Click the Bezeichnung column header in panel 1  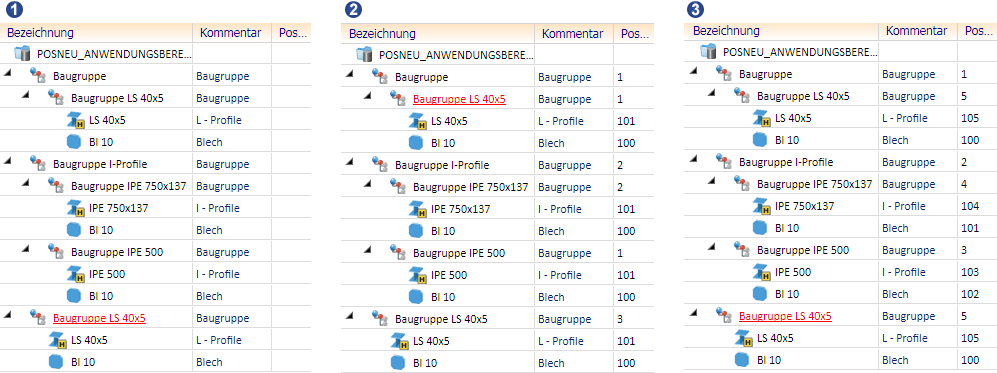coord(97,33)
